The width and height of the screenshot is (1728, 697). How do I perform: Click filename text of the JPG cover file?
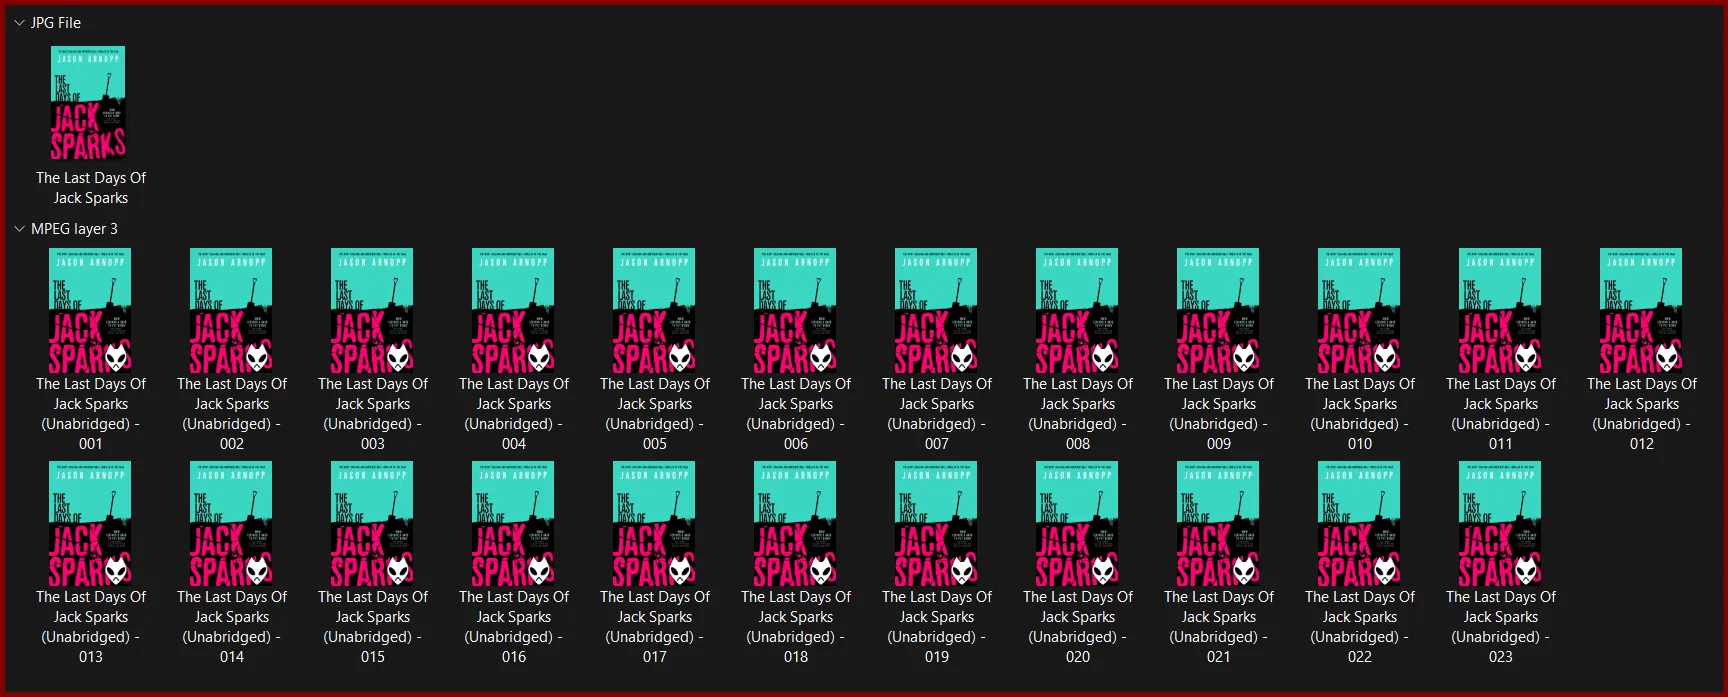(x=91, y=188)
